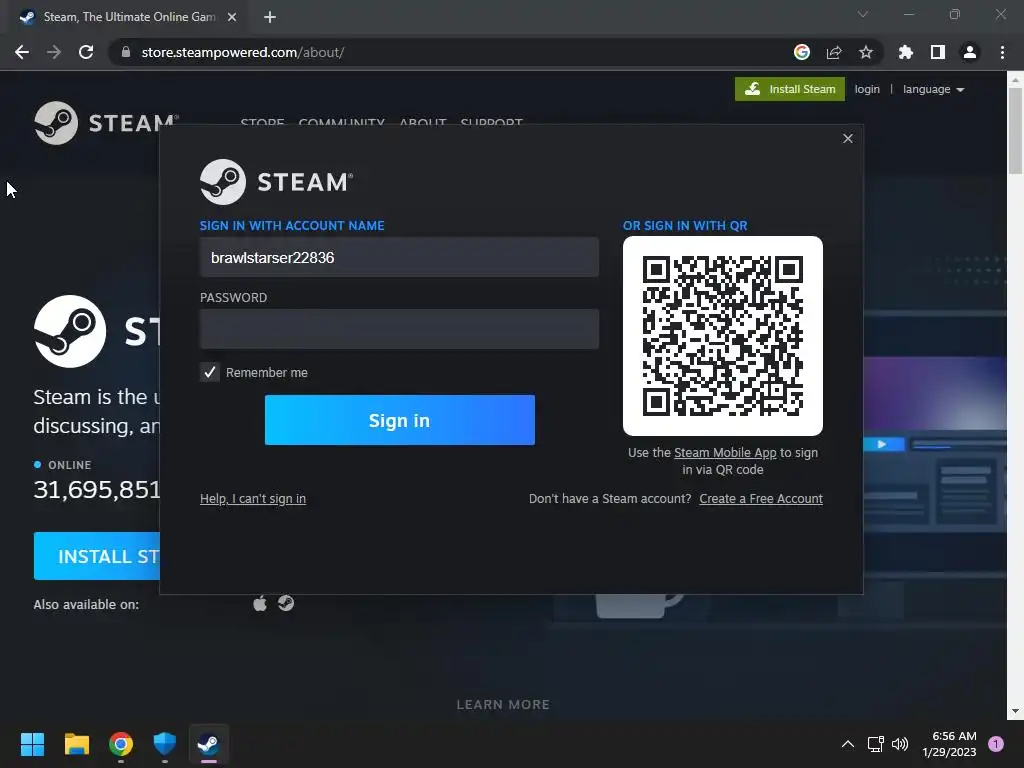Click into the Password field
The height and width of the screenshot is (768, 1024).
pos(399,329)
